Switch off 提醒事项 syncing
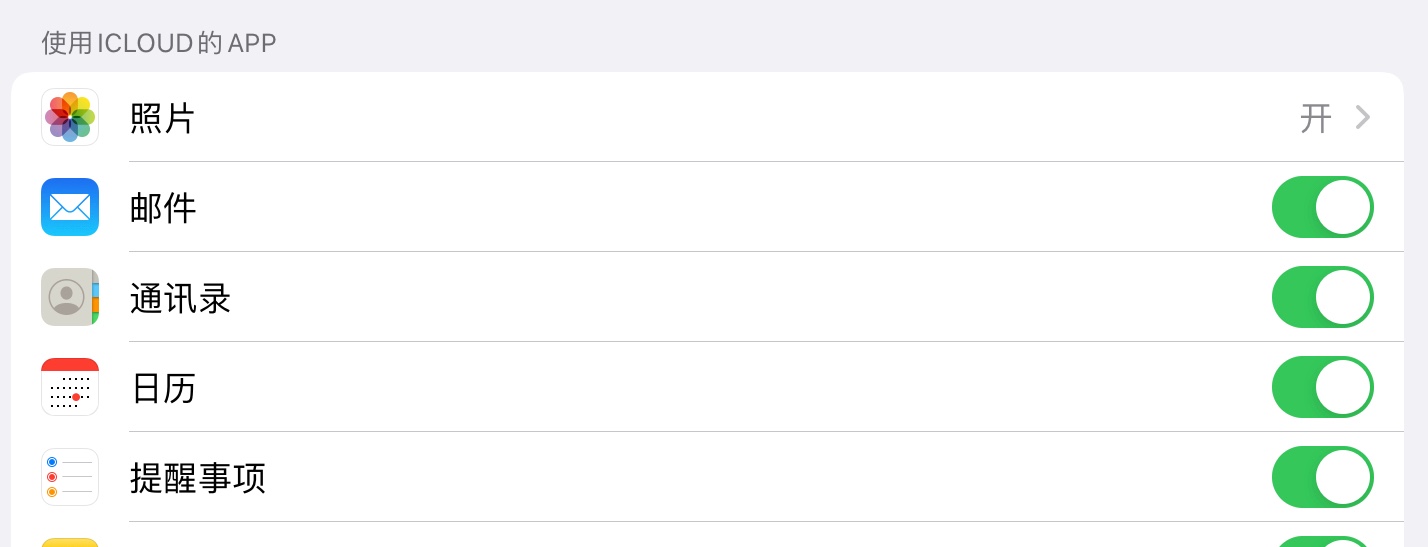The image size is (1428, 547). click(1322, 477)
